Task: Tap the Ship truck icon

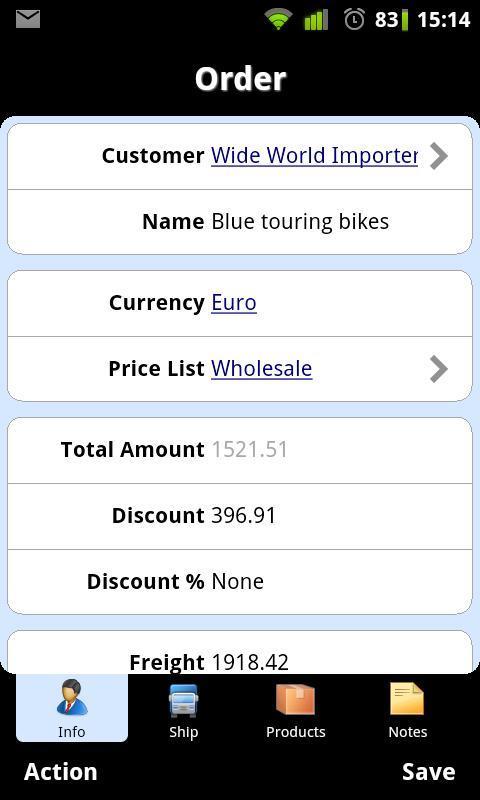Action: pyautogui.click(x=183, y=701)
